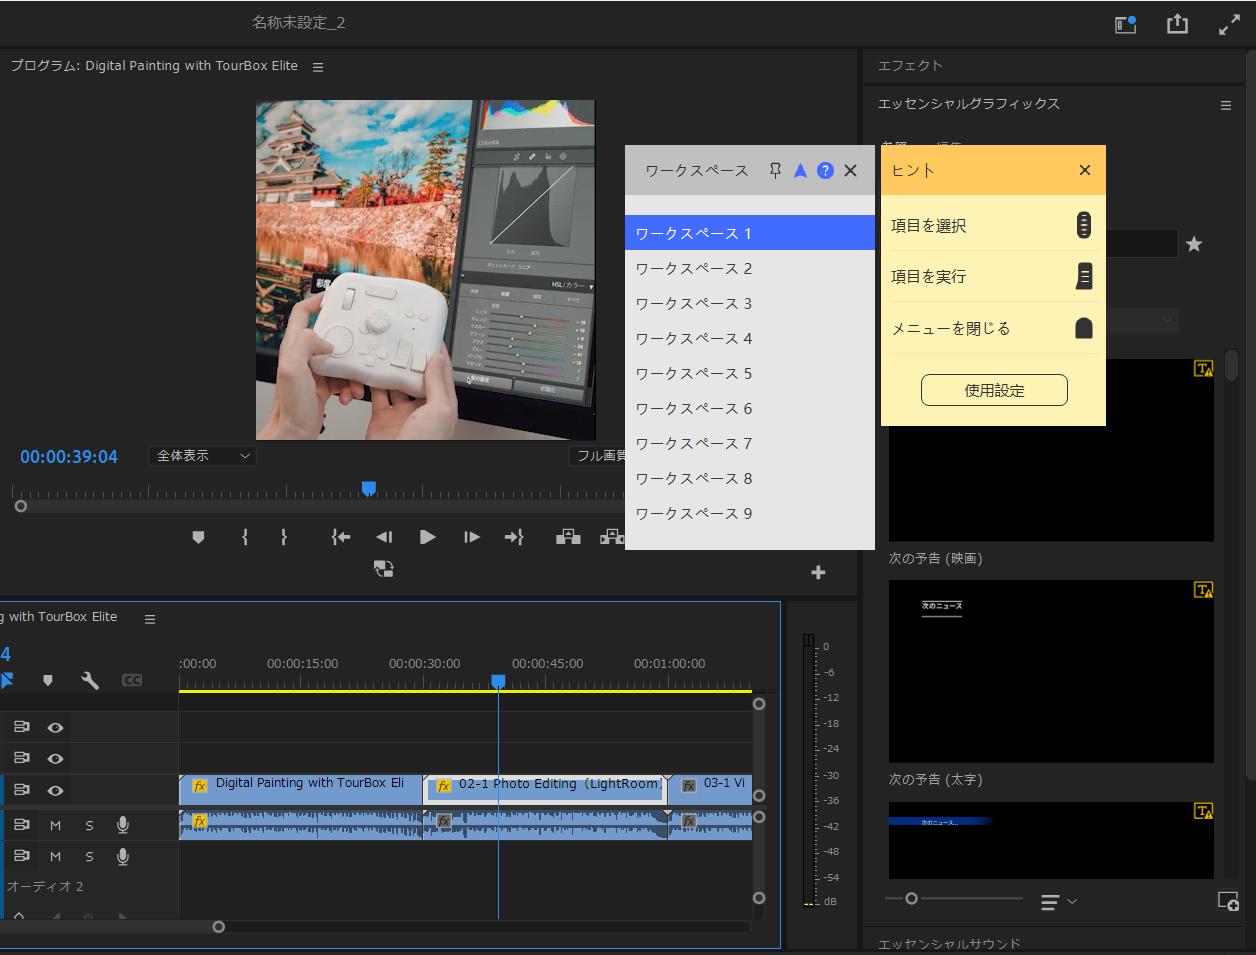
Task: Toggle visibility eye of the clip video track
Action: (x=56, y=790)
